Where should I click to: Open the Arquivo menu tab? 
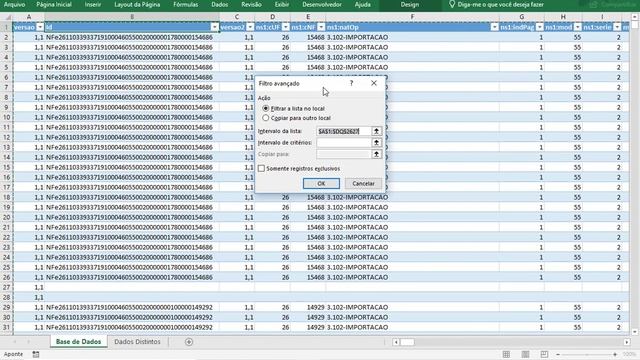tap(14, 4)
